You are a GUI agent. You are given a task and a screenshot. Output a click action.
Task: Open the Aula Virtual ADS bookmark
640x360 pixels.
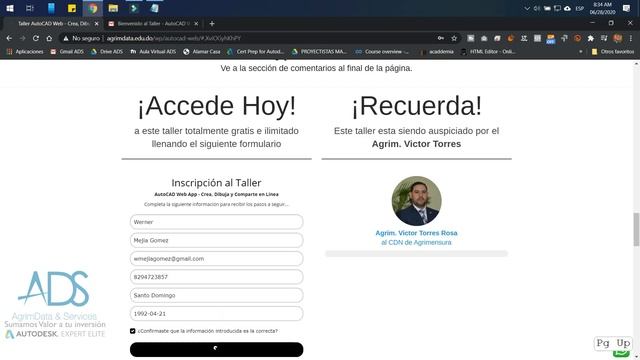153,52
